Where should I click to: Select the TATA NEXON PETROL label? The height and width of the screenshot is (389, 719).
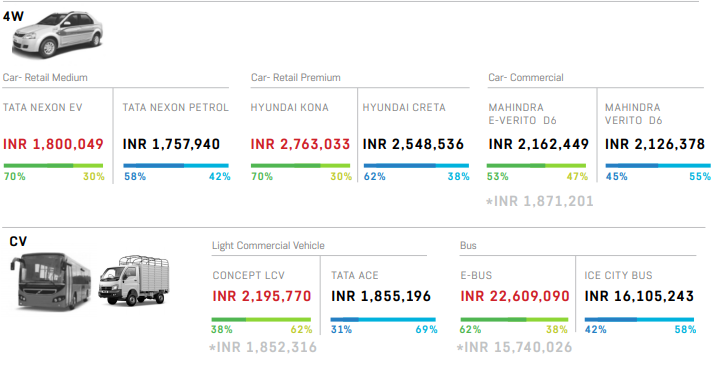click(x=176, y=107)
